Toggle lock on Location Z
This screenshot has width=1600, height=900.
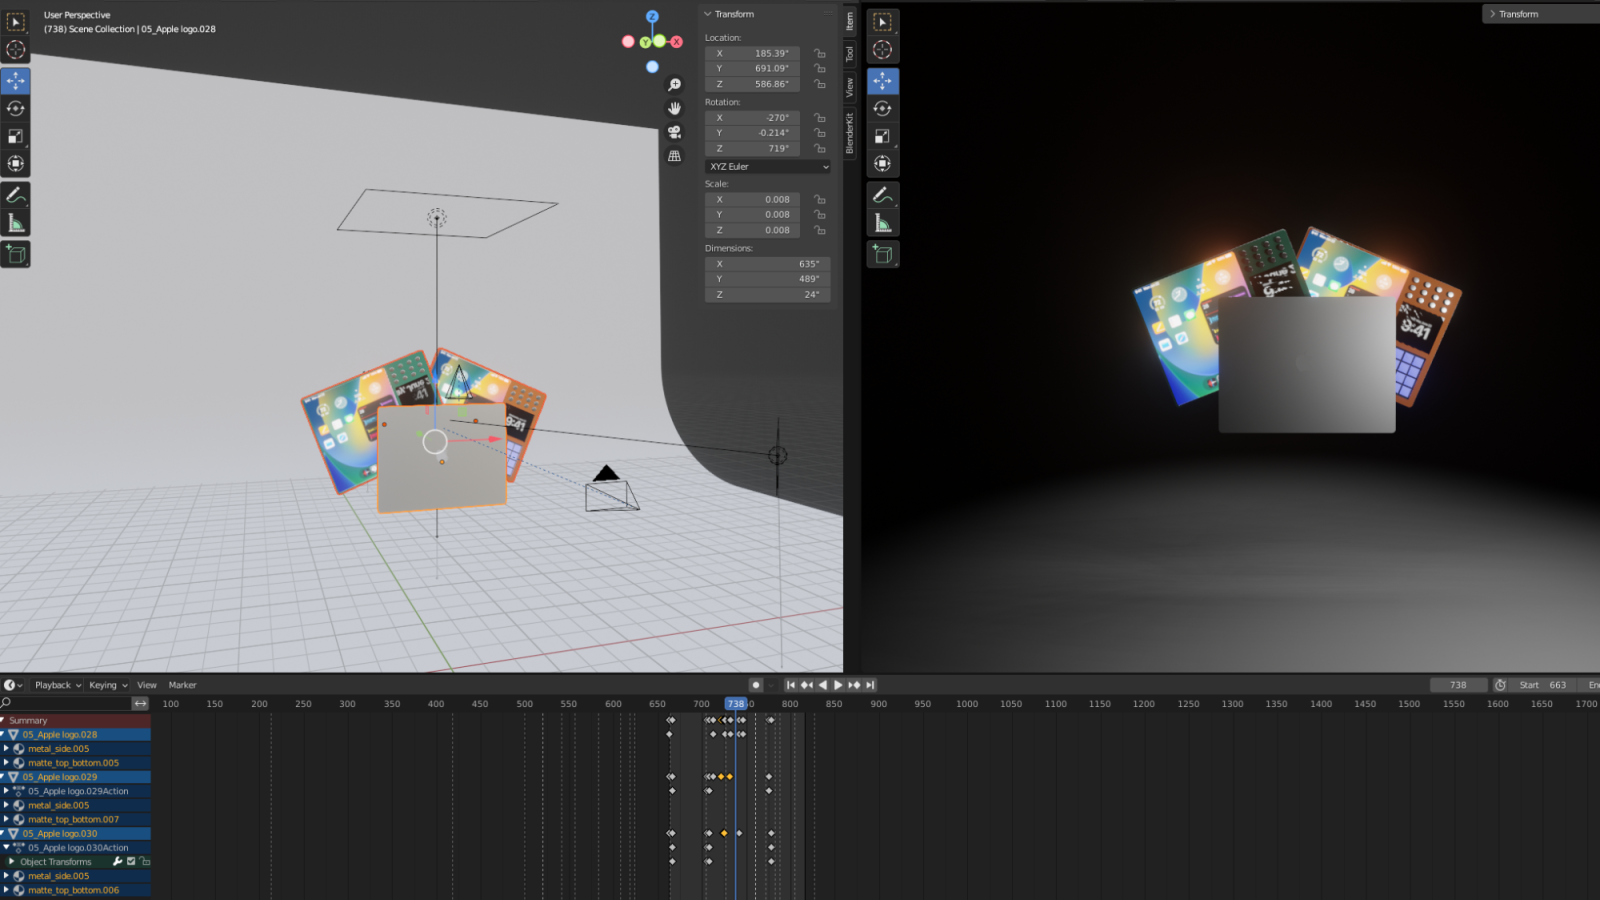(820, 84)
